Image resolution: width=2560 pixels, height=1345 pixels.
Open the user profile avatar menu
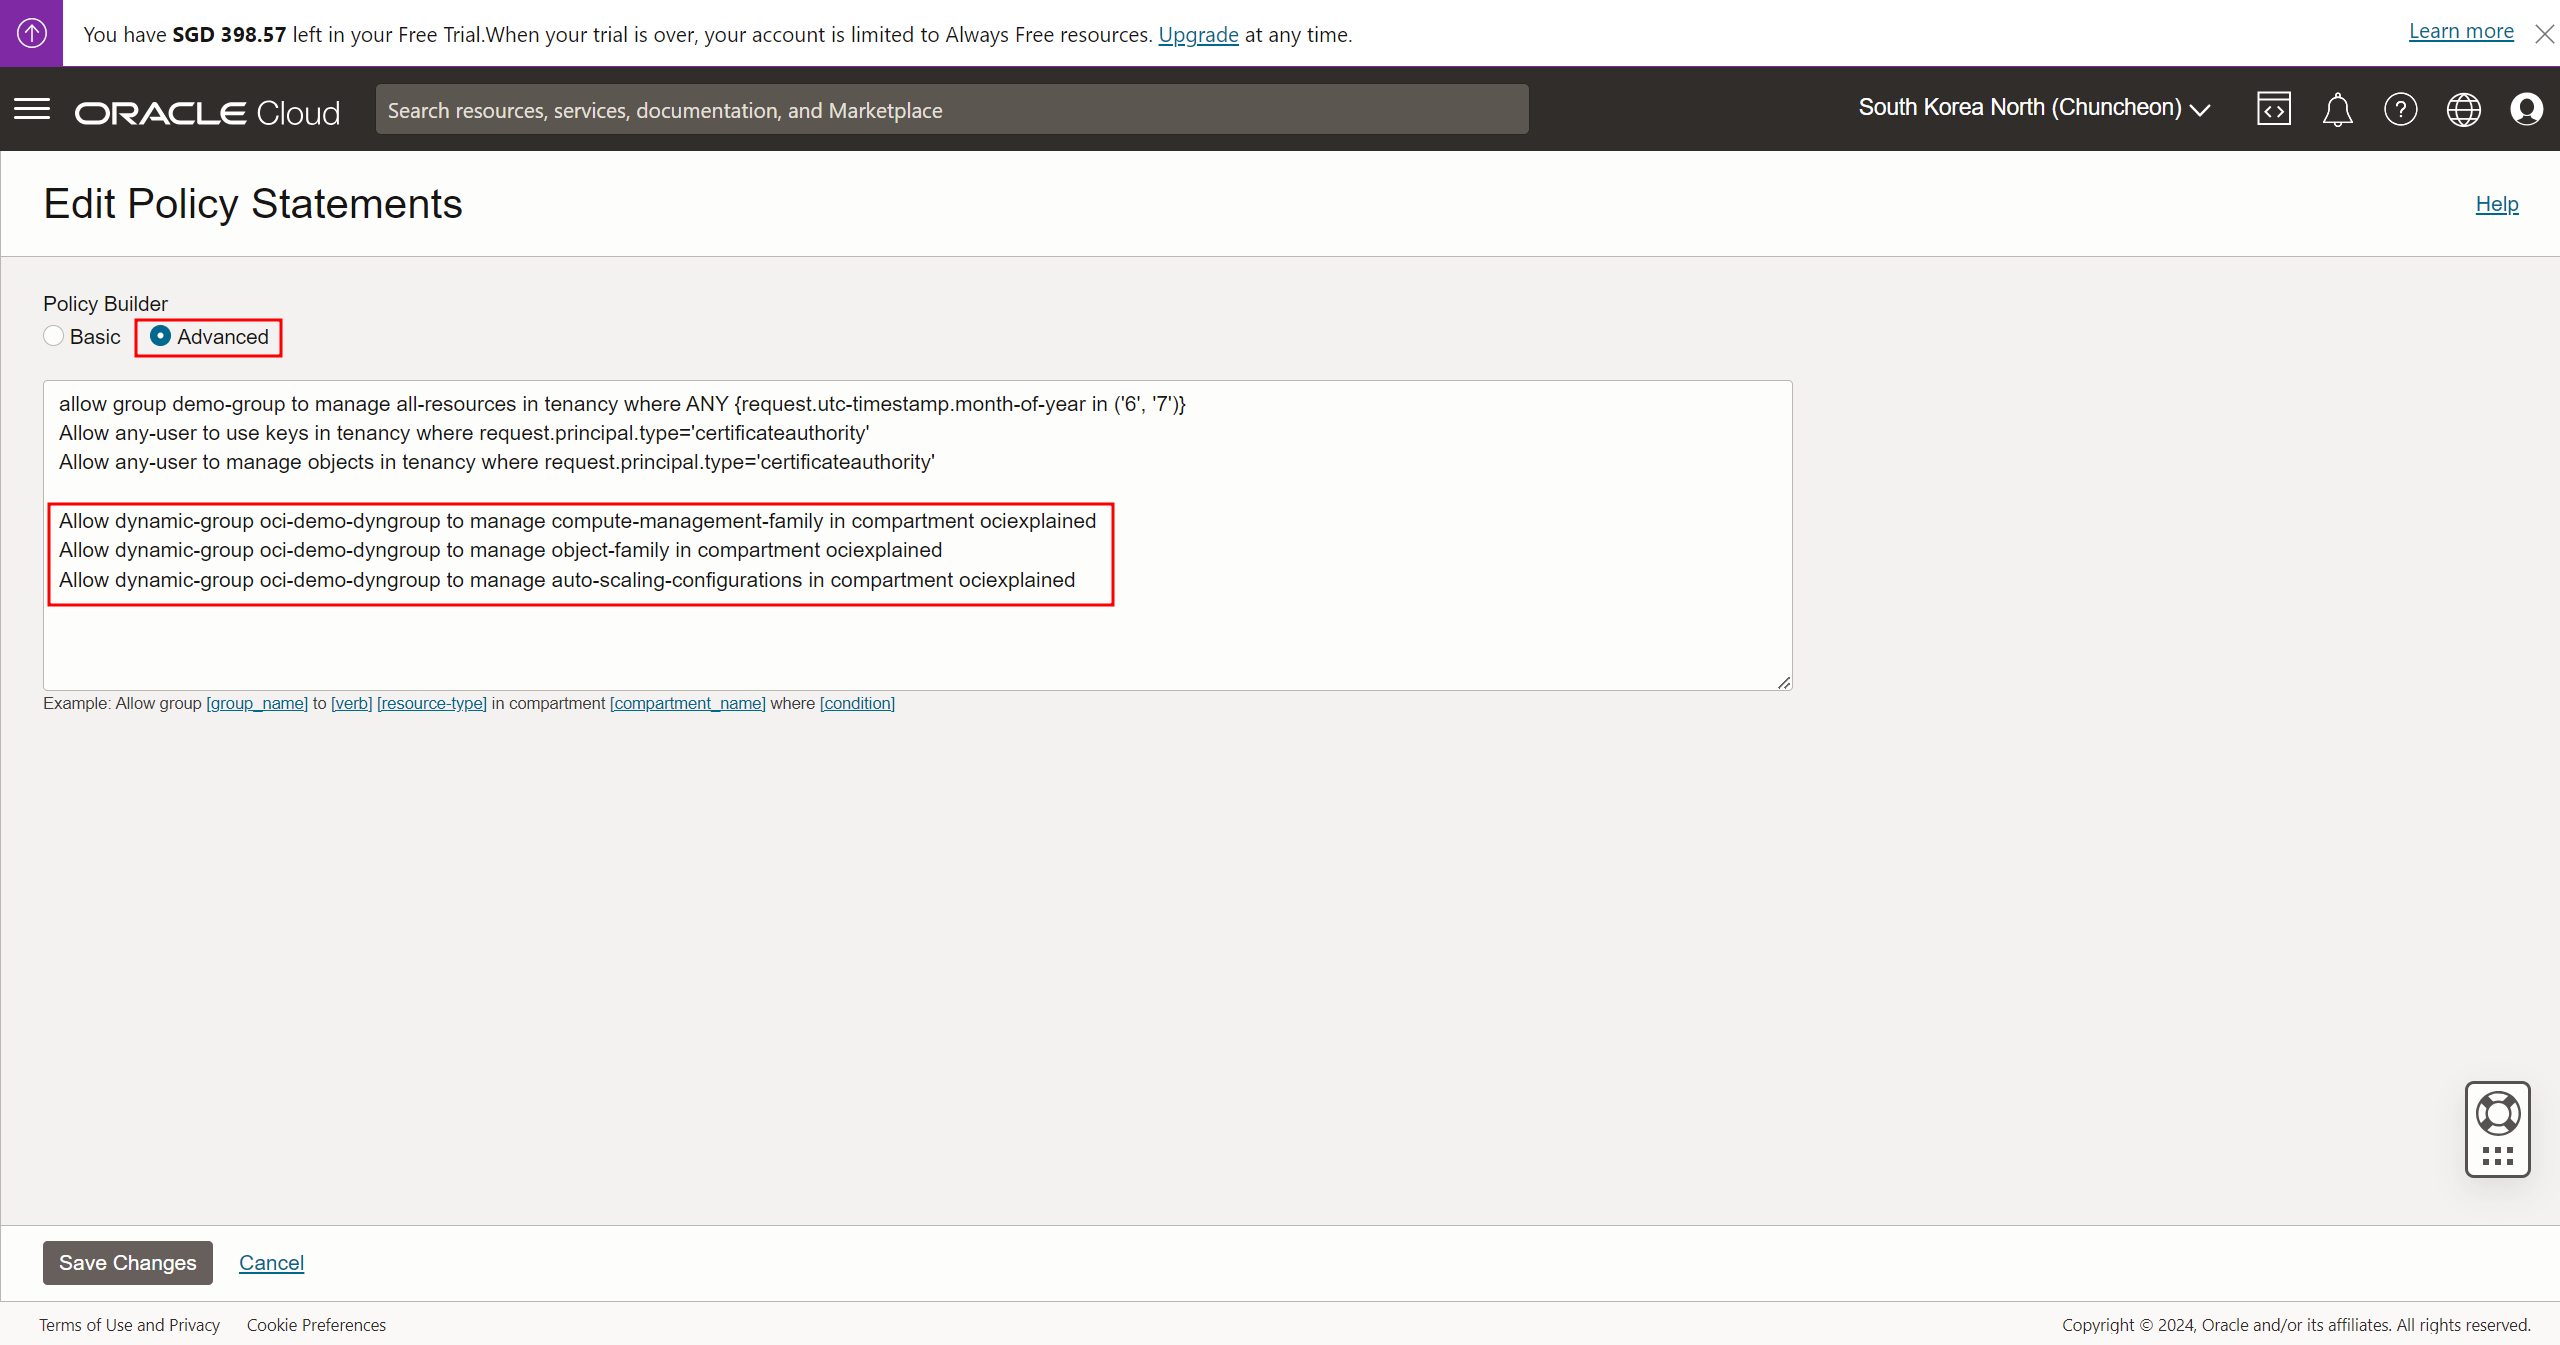(2526, 109)
